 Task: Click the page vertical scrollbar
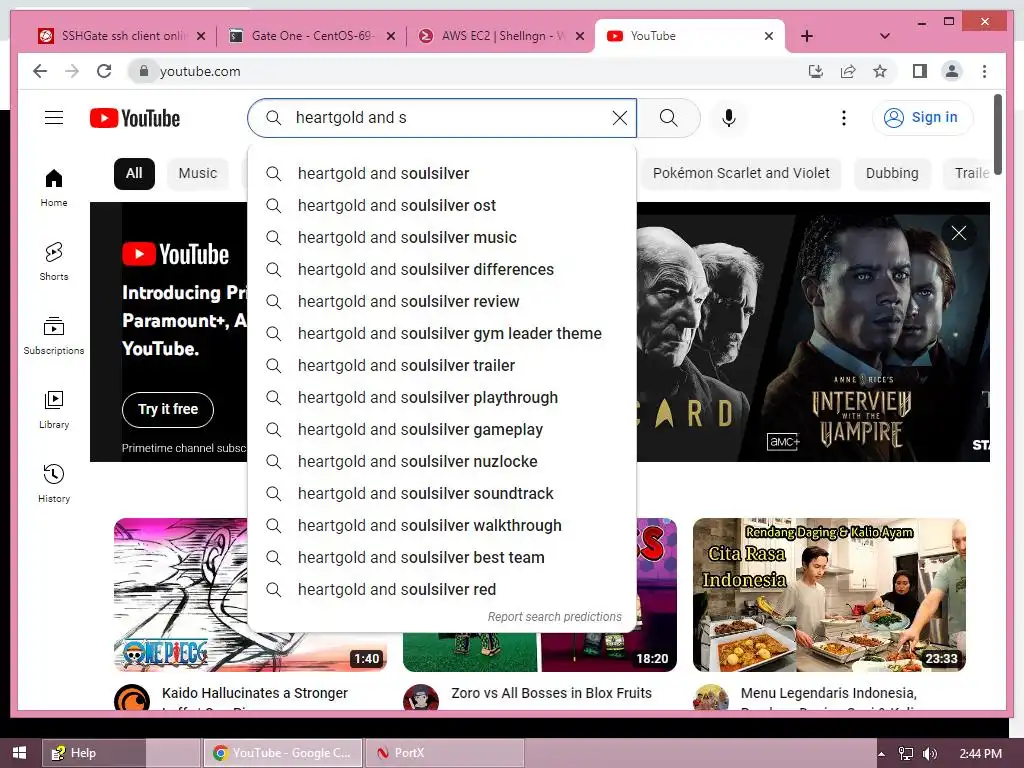998,134
